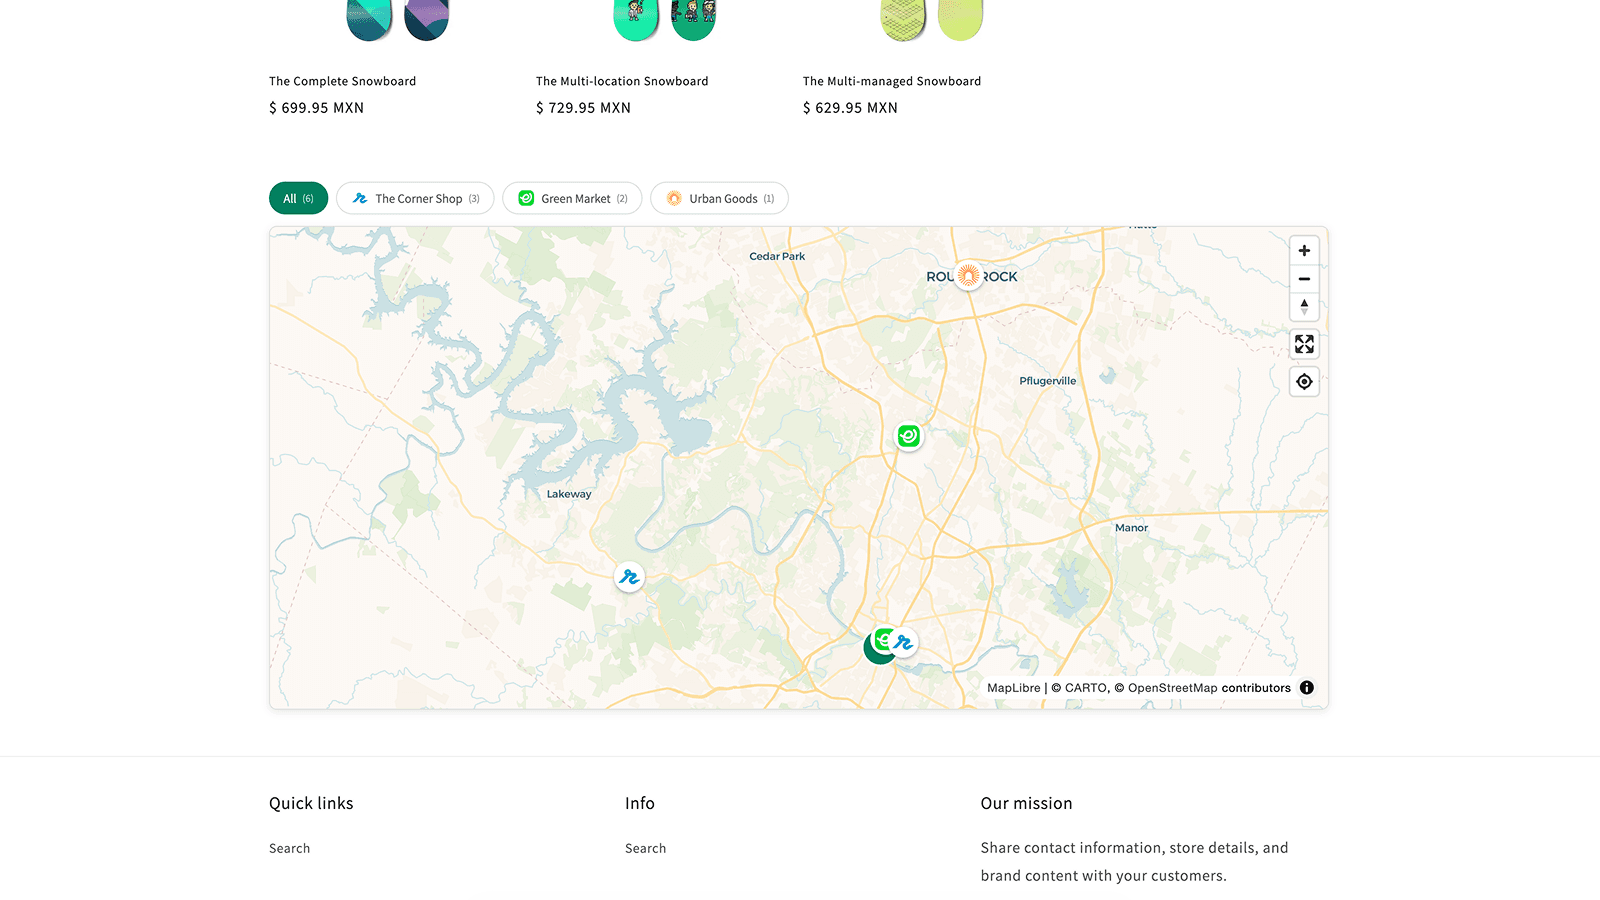Screen dimensions: 1600x900
Task: Open The Complete Snowboard product
Action: (342, 81)
